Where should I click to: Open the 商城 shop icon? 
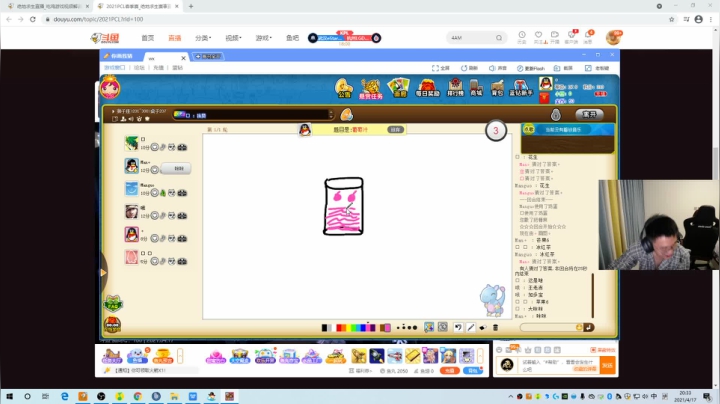coord(476,88)
